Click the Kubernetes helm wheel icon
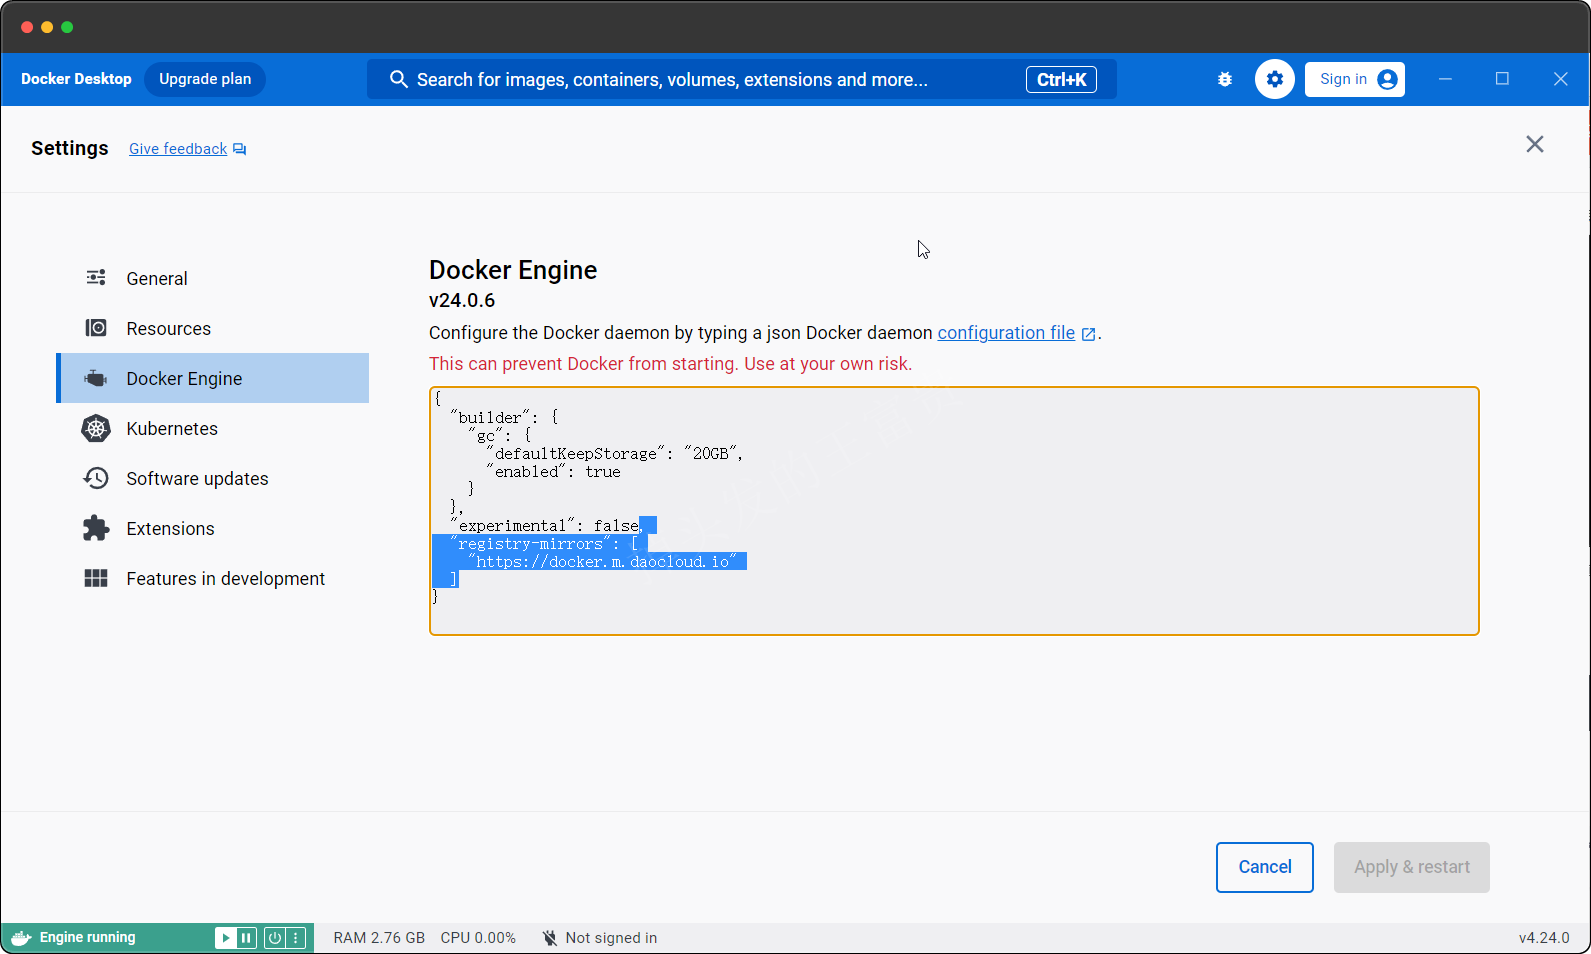1591x954 pixels. (x=96, y=428)
